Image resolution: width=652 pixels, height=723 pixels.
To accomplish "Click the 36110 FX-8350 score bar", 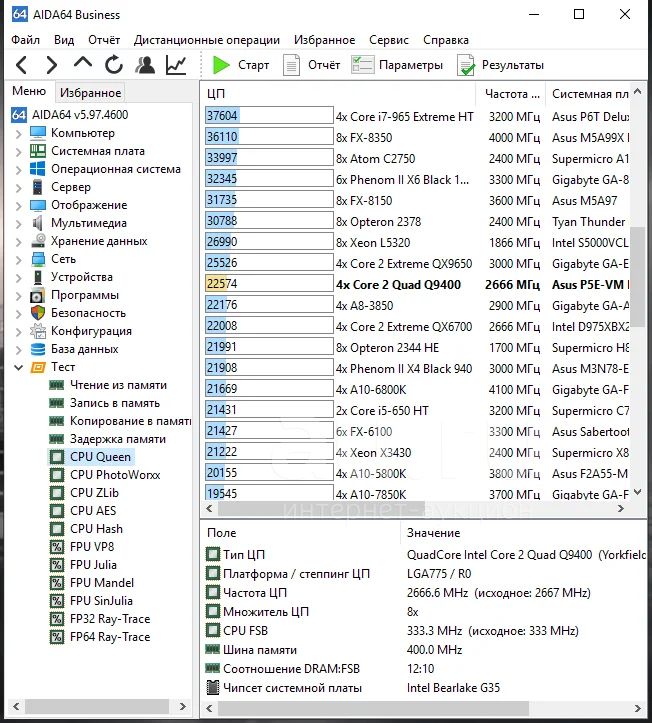I will tap(269, 137).
